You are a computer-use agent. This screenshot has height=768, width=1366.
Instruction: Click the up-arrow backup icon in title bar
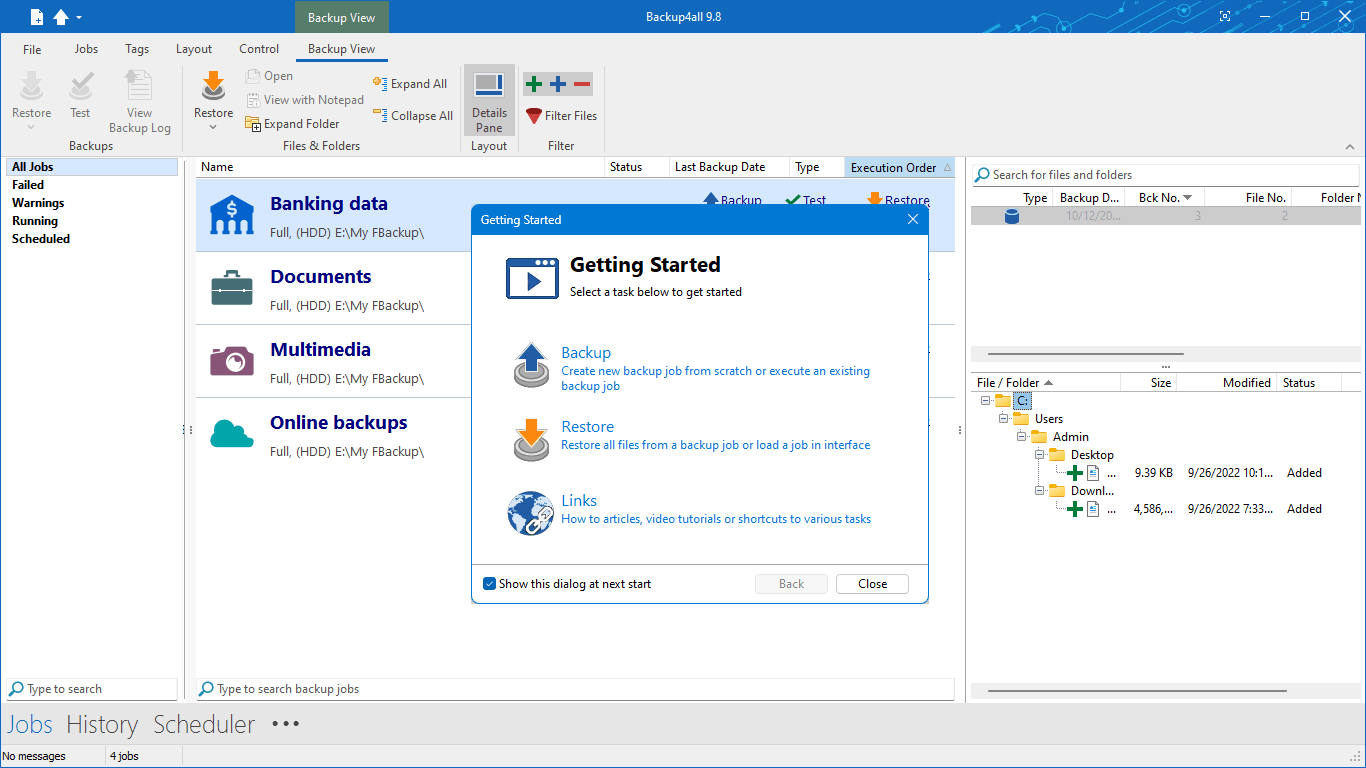61,17
